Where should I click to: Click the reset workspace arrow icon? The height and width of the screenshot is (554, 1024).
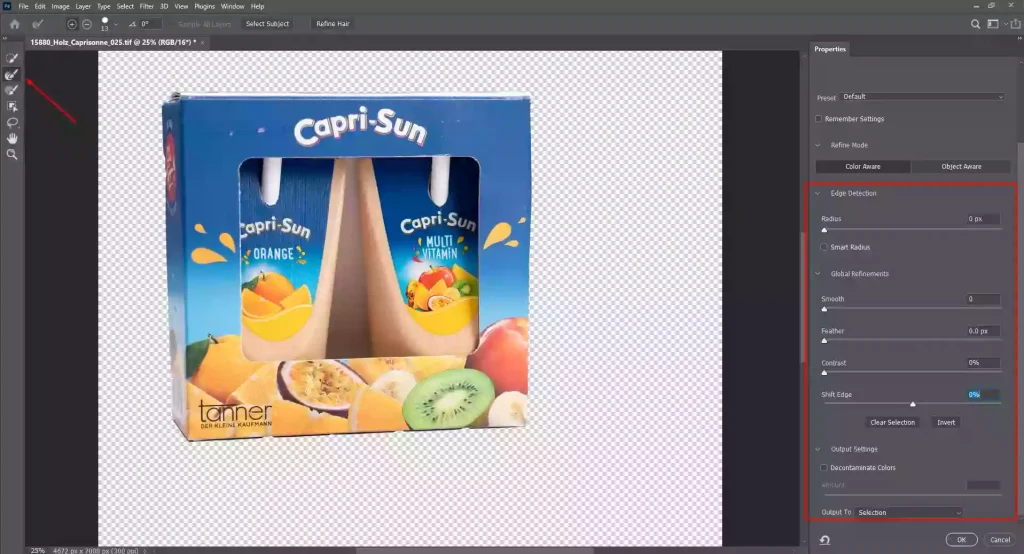pos(825,540)
